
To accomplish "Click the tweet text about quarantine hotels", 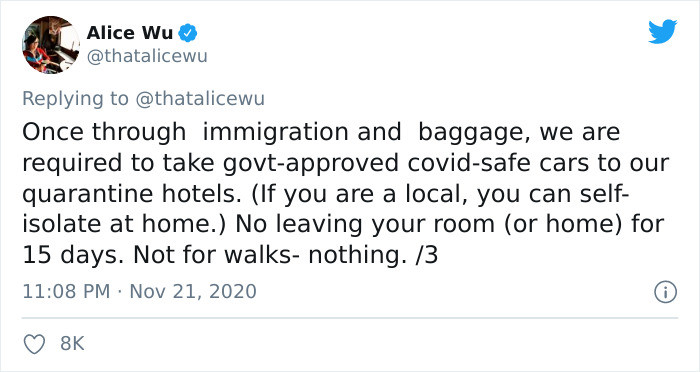I will tap(346, 193).
